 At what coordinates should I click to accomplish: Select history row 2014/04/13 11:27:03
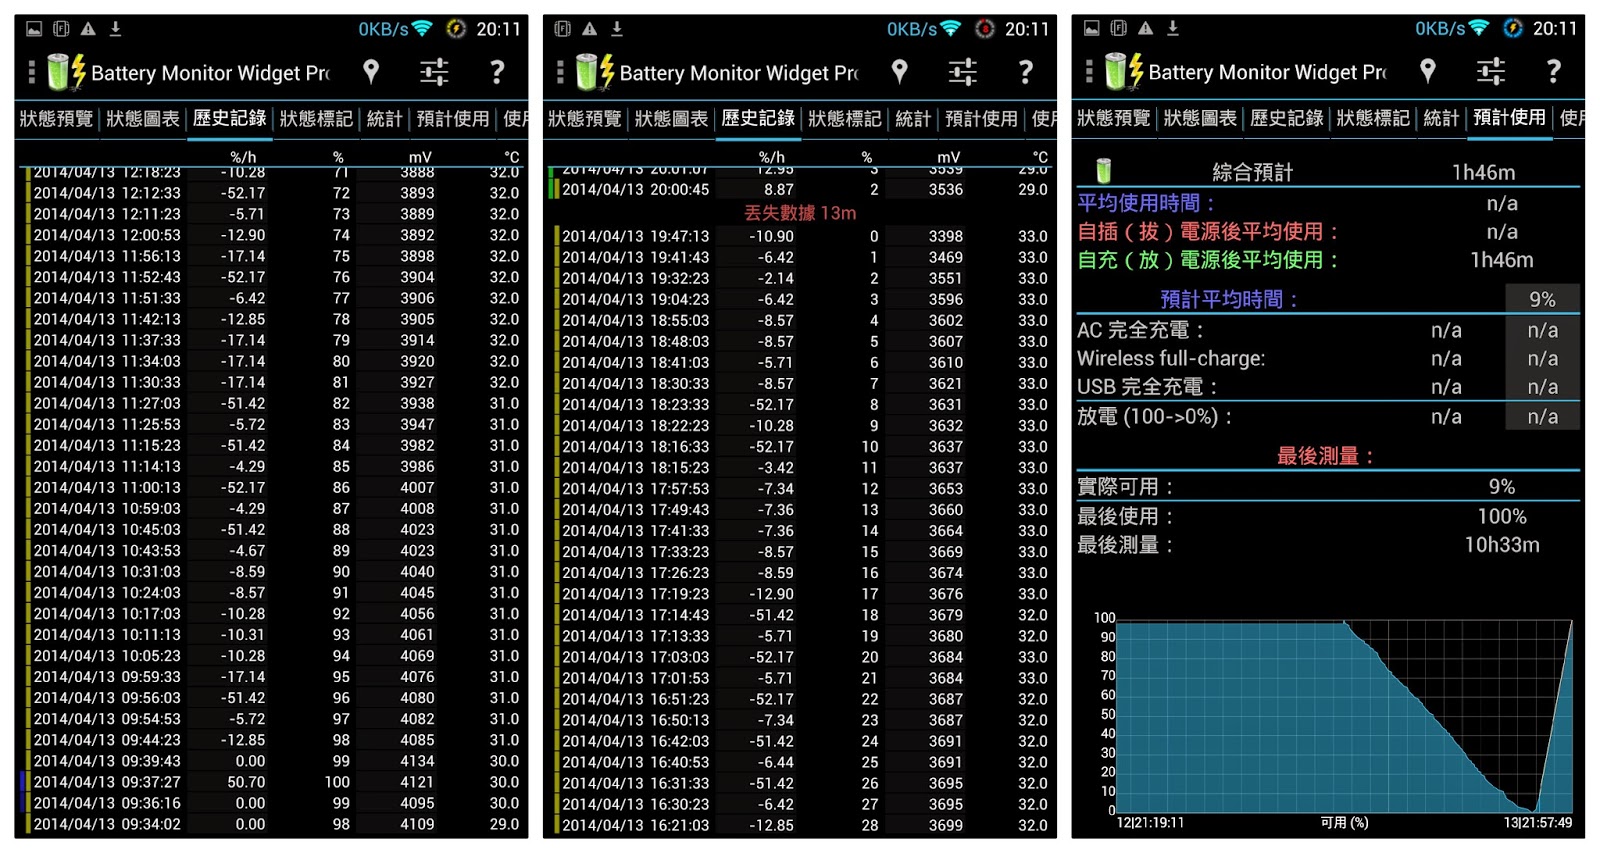(x=274, y=403)
